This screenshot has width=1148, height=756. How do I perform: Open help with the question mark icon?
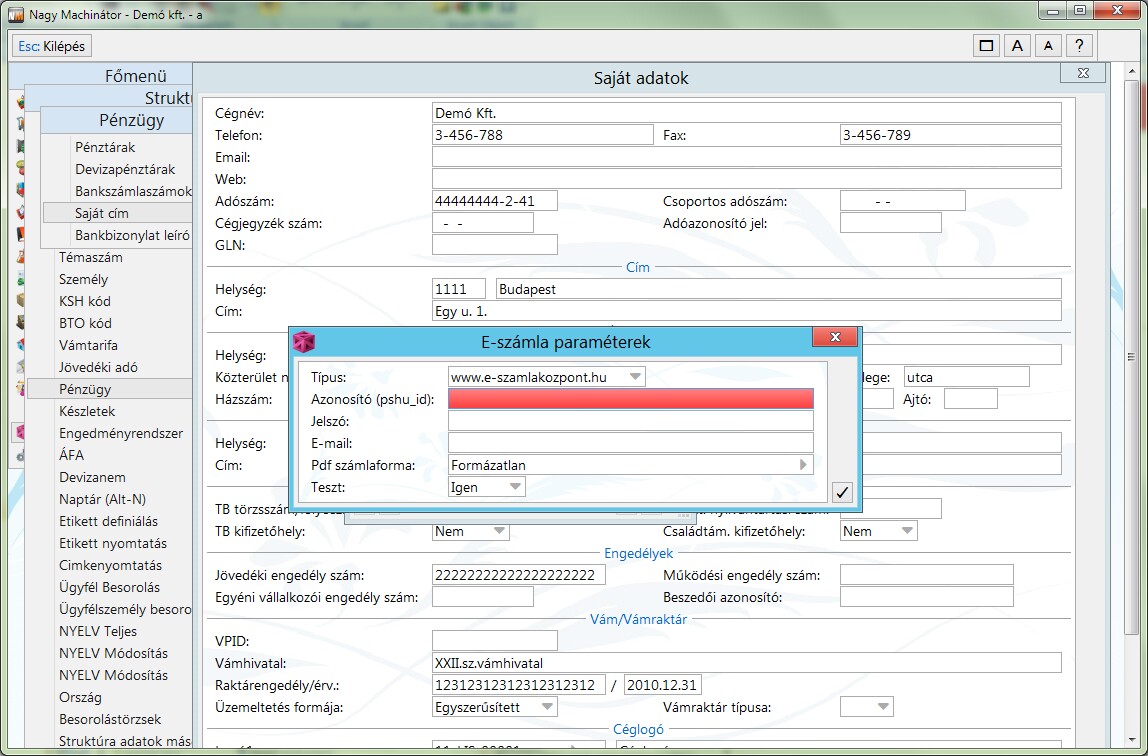(1078, 46)
